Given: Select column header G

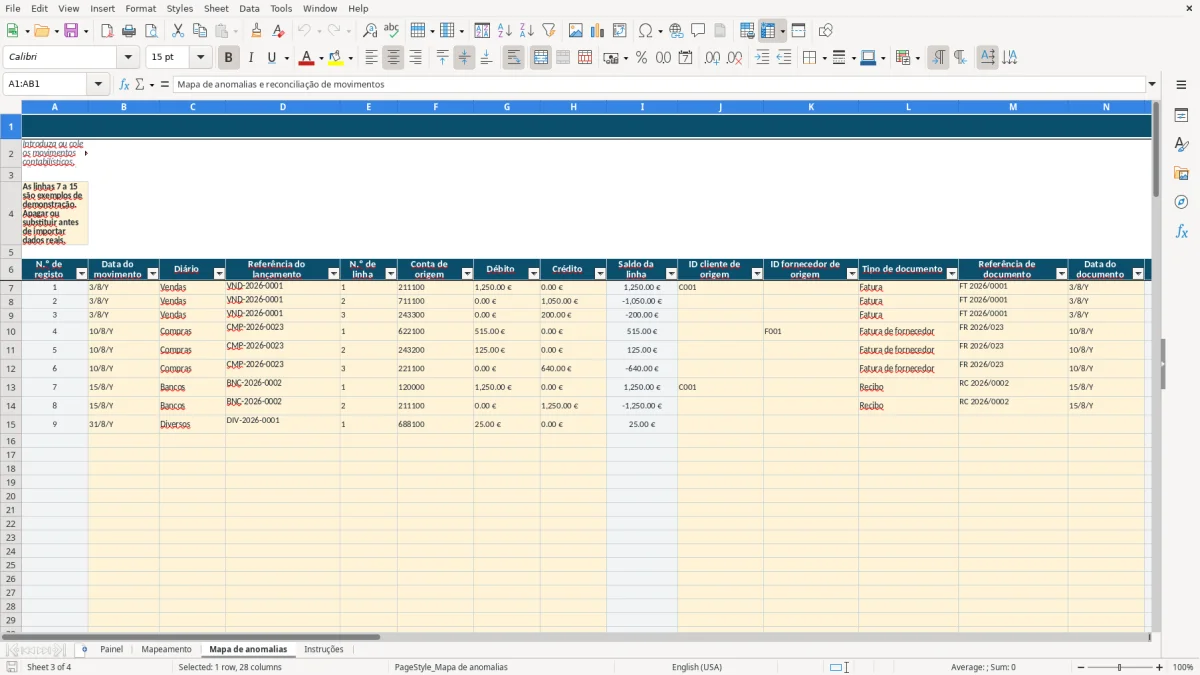Looking at the screenshot, I should pyautogui.click(x=507, y=107).
